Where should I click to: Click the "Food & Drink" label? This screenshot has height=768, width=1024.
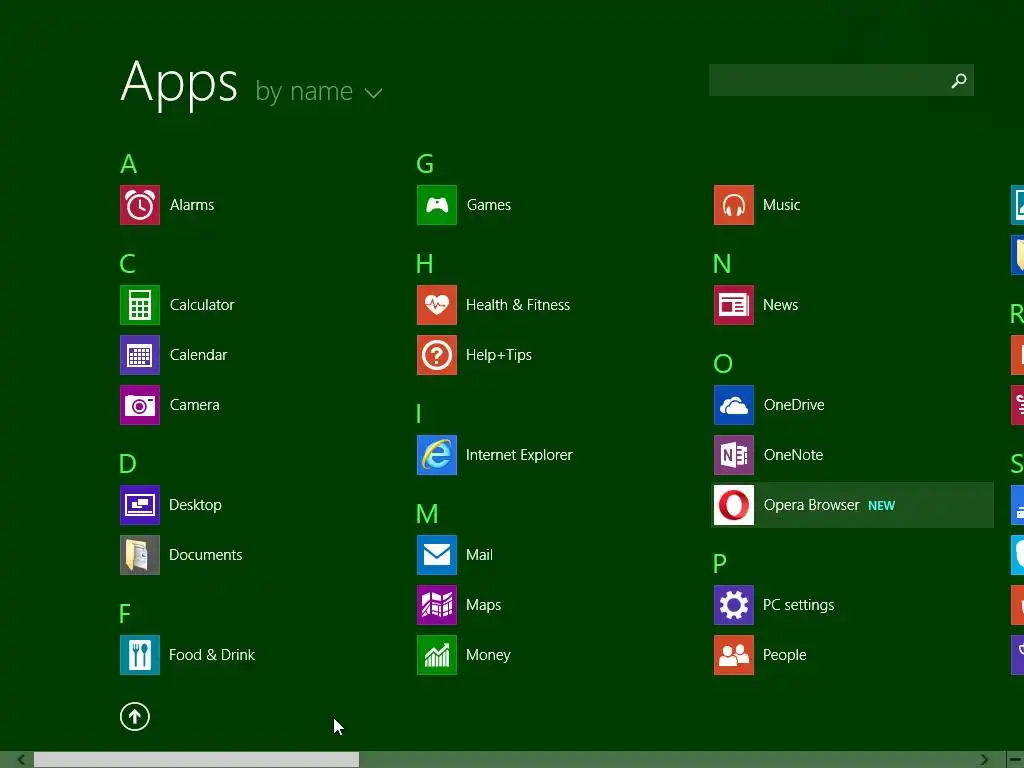(212, 655)
